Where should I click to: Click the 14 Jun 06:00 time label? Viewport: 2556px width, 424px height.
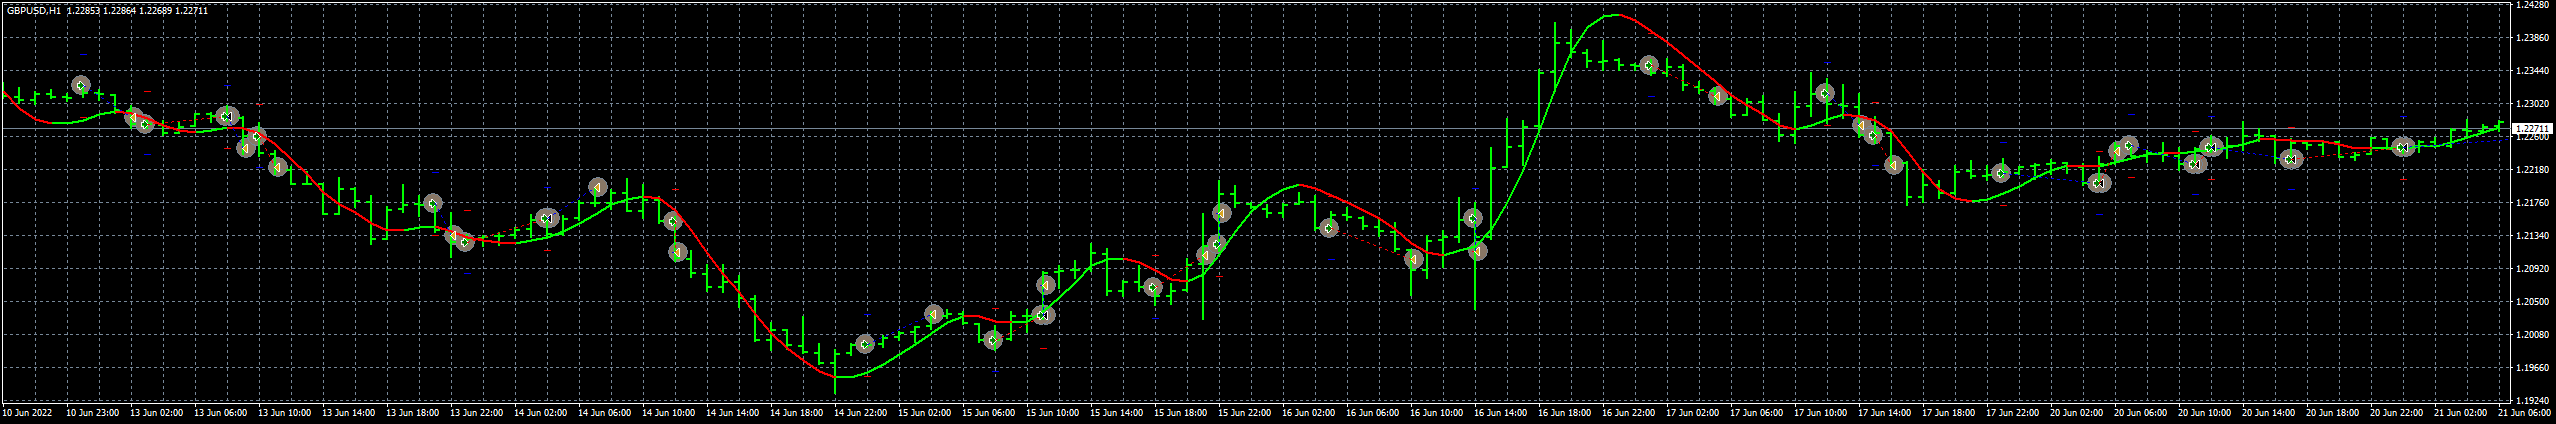605,412
